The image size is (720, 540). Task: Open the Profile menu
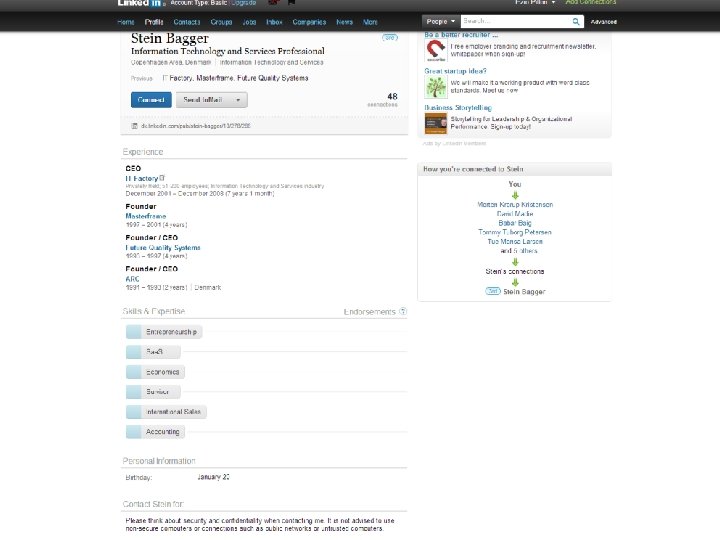point(154,22)
